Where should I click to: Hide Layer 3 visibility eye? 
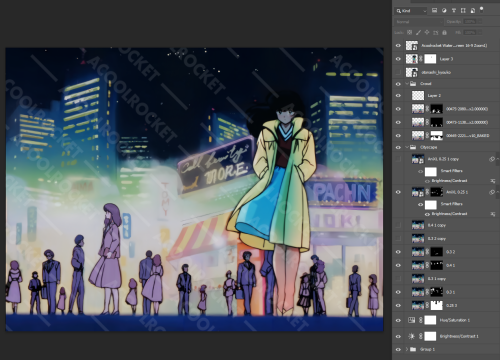tap(398, 59)
